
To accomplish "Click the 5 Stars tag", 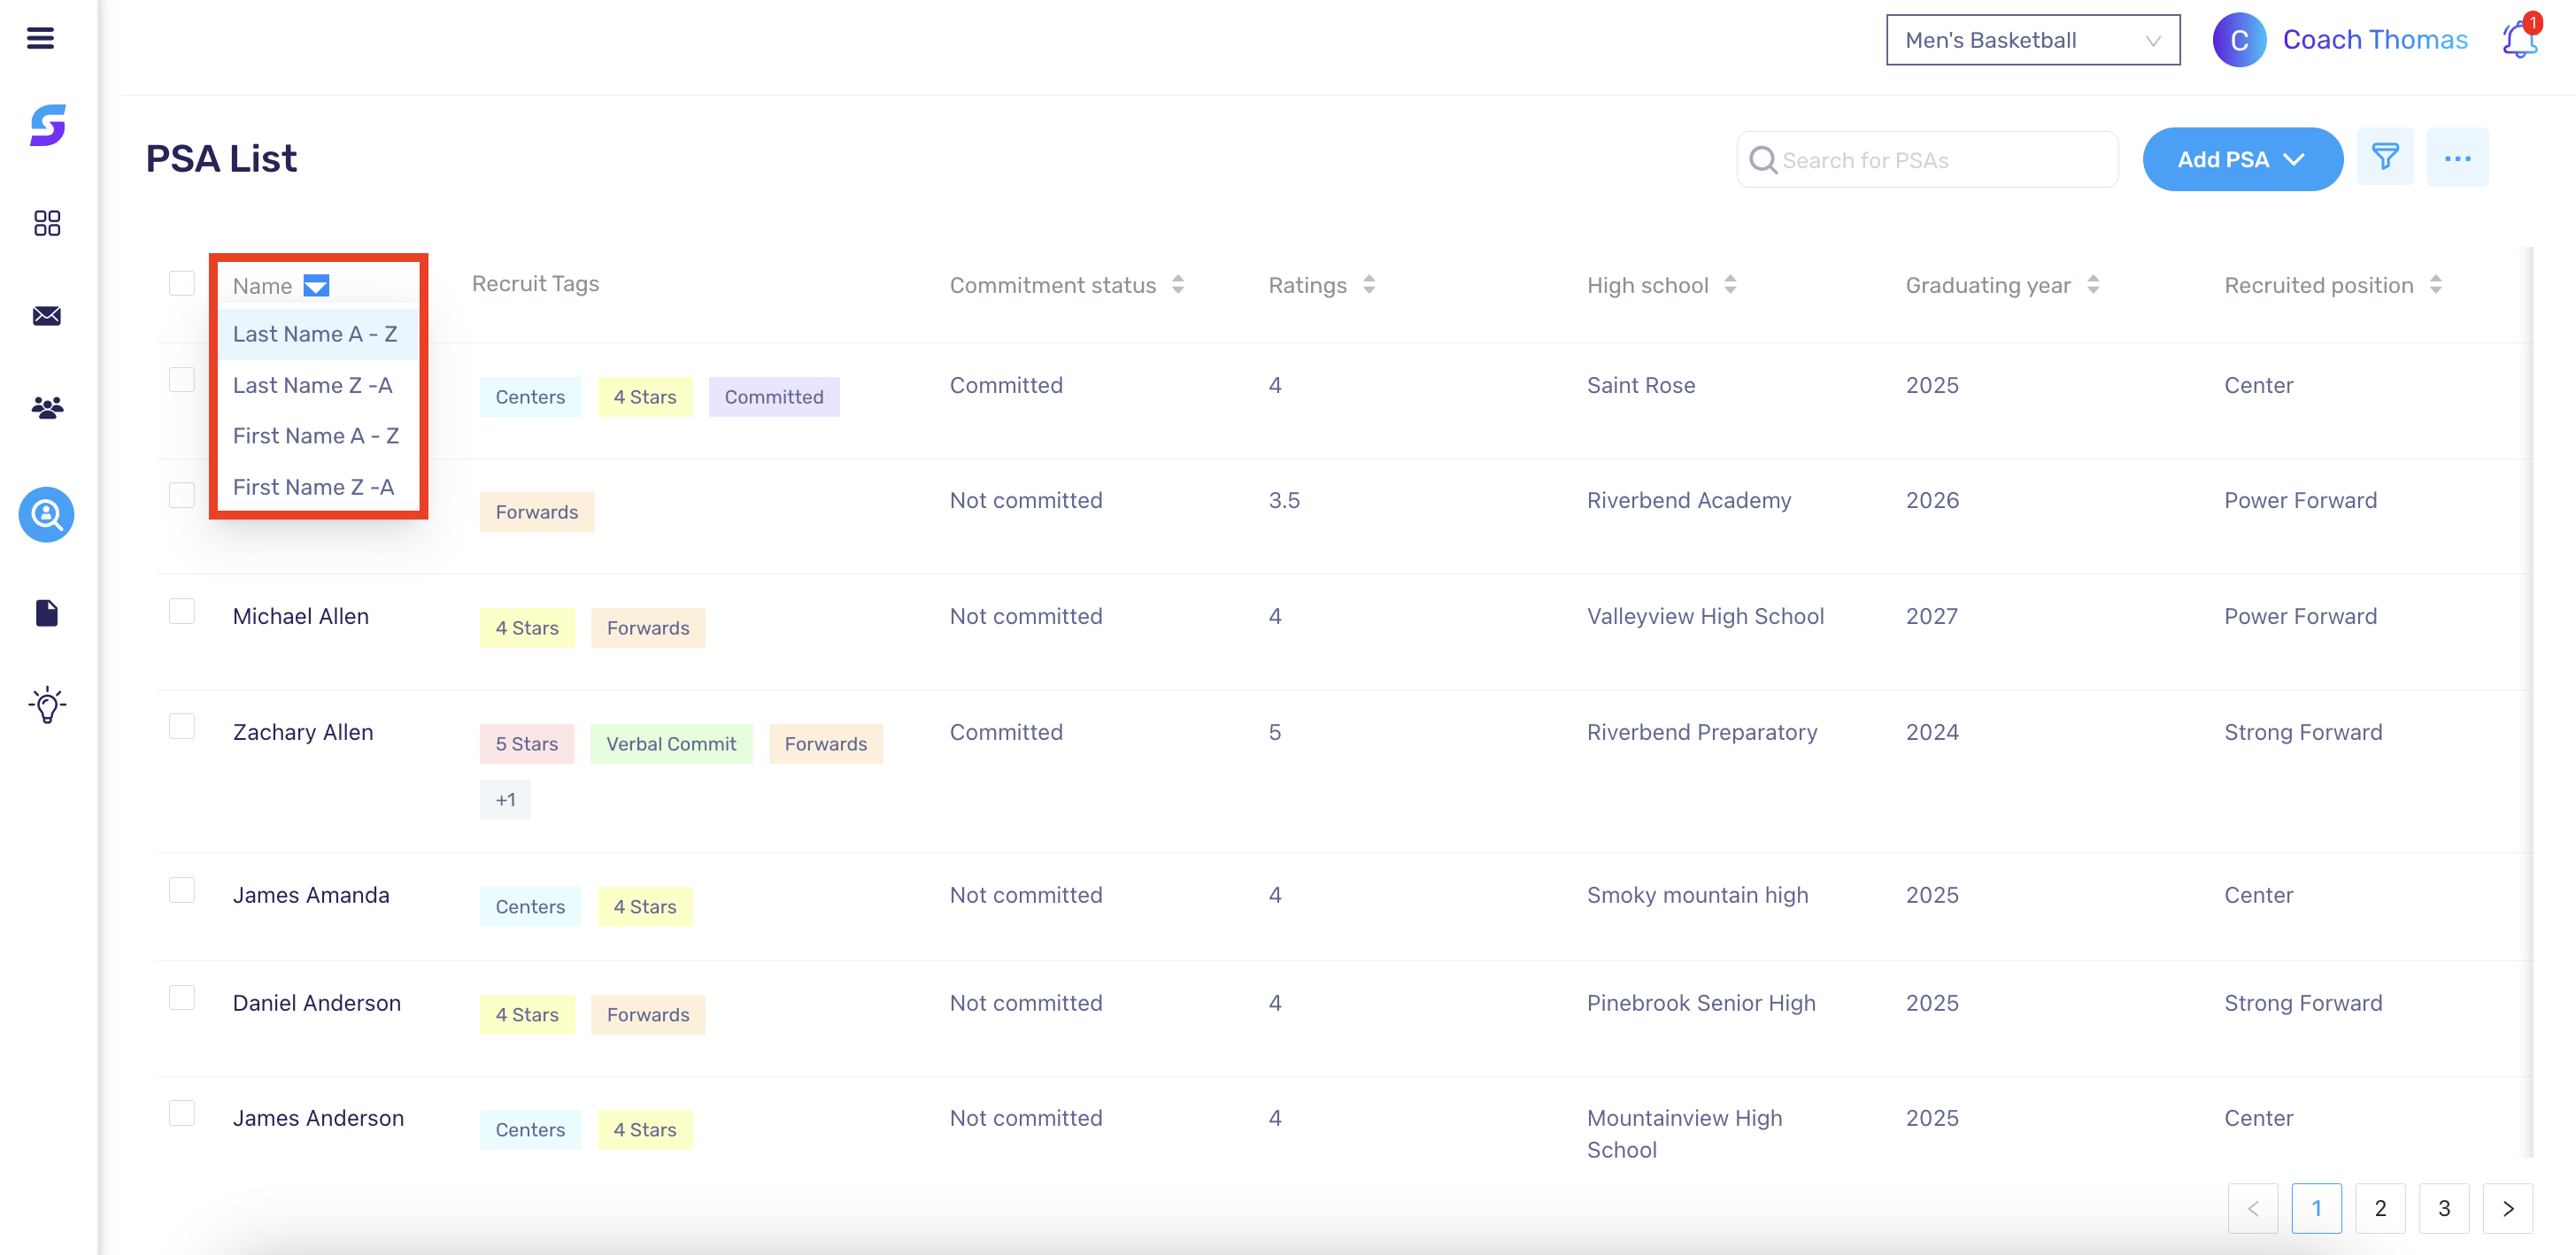I will pos(527,744).
